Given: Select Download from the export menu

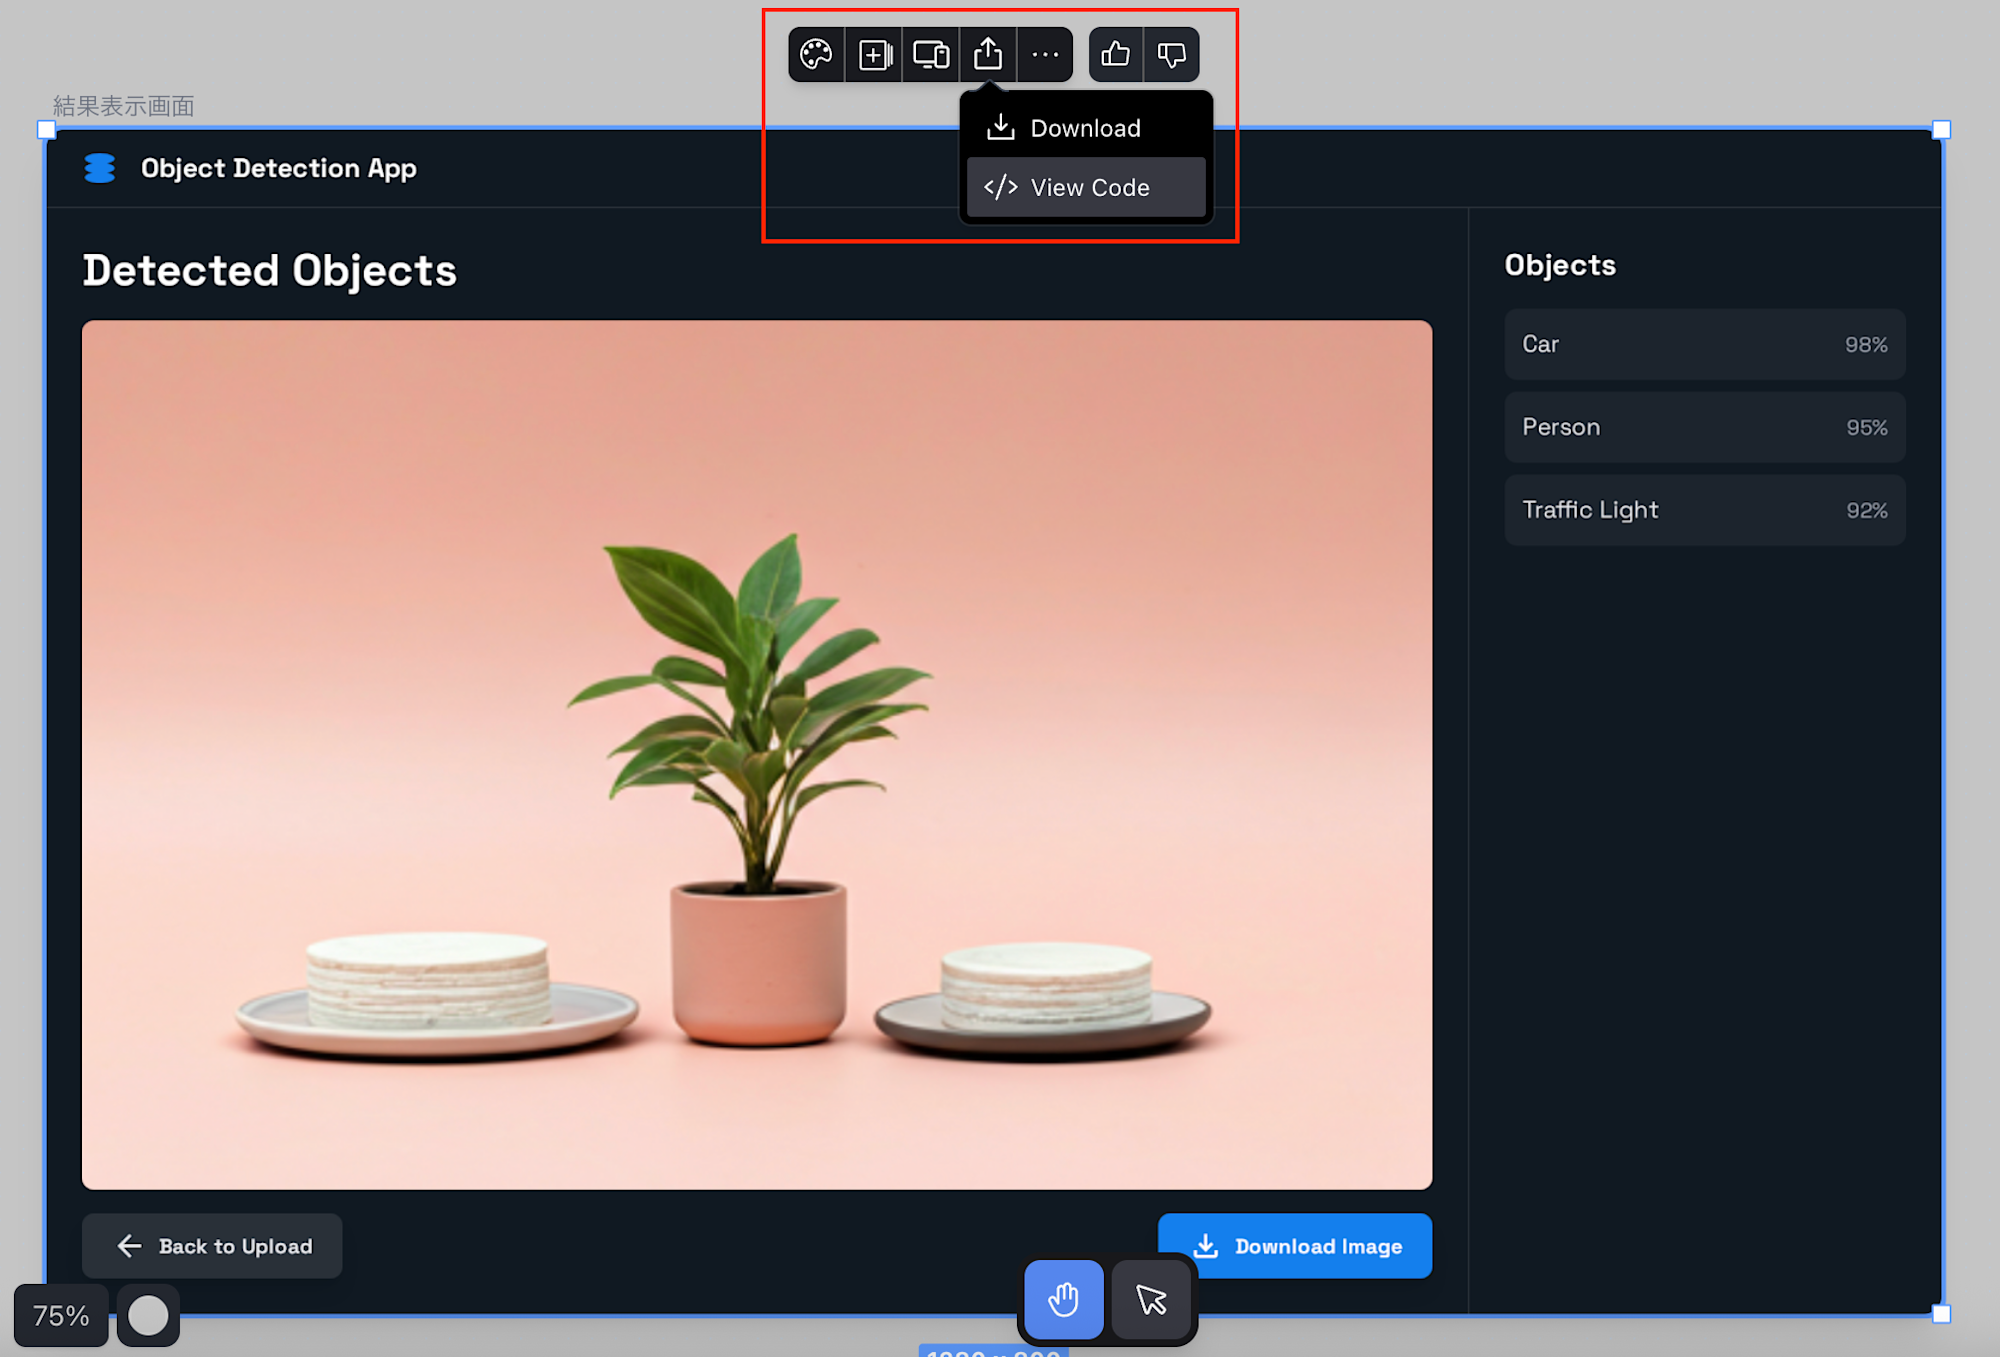Looking at the screenshot, I should coord(1085,128).
